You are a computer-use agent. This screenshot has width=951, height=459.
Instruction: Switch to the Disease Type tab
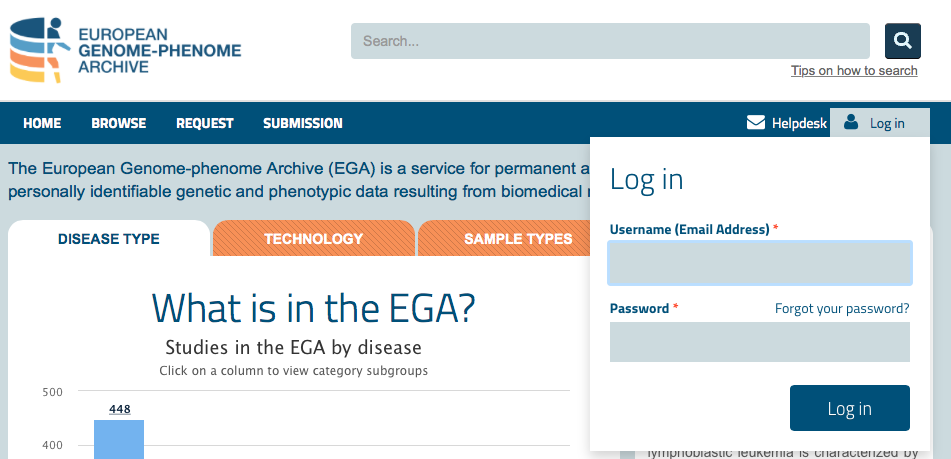109,239
